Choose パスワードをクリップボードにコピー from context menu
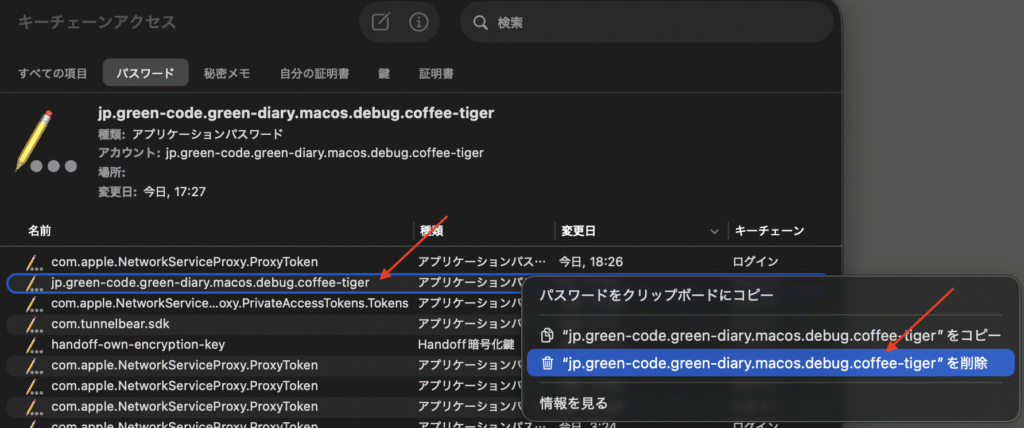Screen dimensions: 1024x428 [x=643, y=295]
